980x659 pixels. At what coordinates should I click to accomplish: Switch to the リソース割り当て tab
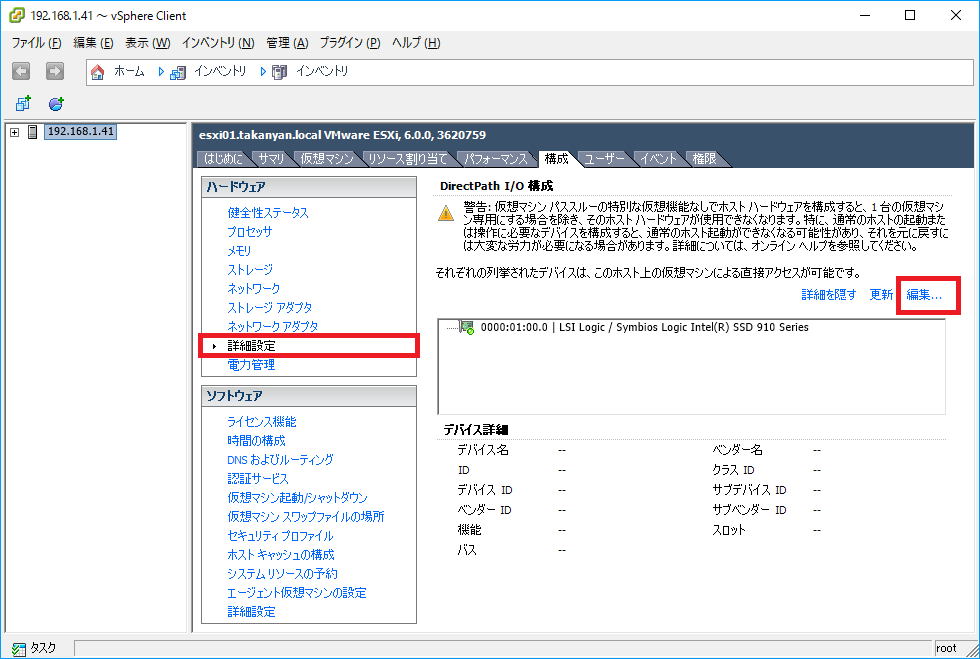(408, 159)
